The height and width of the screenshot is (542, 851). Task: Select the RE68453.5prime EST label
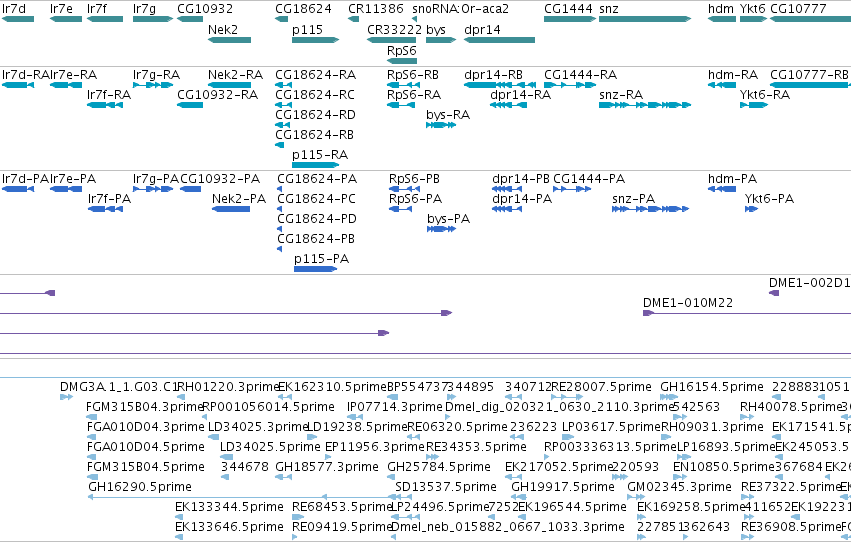[x=342, y=507]
